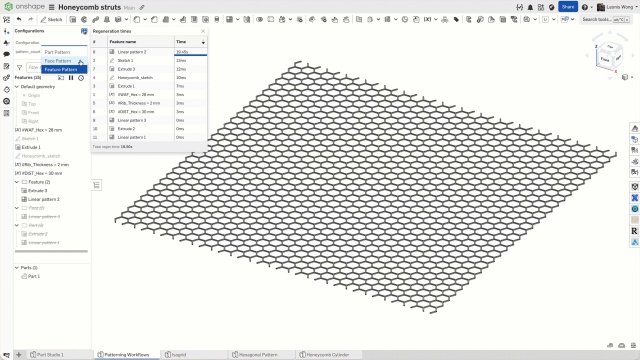Viewport: 640px width, 360px height.
Task: Open the regeneration times stopwatch icon
Action: click(81, 78)
